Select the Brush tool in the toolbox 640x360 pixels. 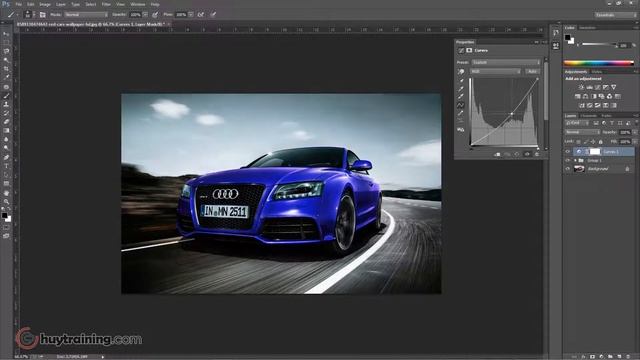[6, 96]
